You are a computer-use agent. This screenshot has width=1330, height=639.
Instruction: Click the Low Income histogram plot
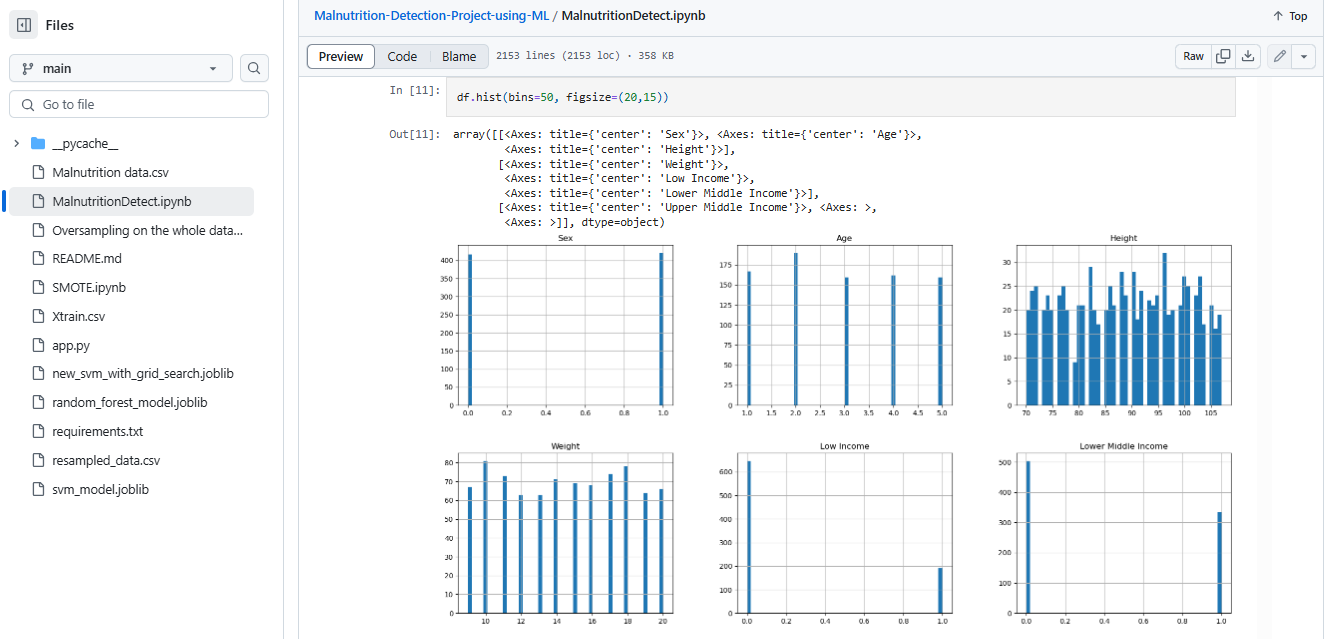click(844, 531)
